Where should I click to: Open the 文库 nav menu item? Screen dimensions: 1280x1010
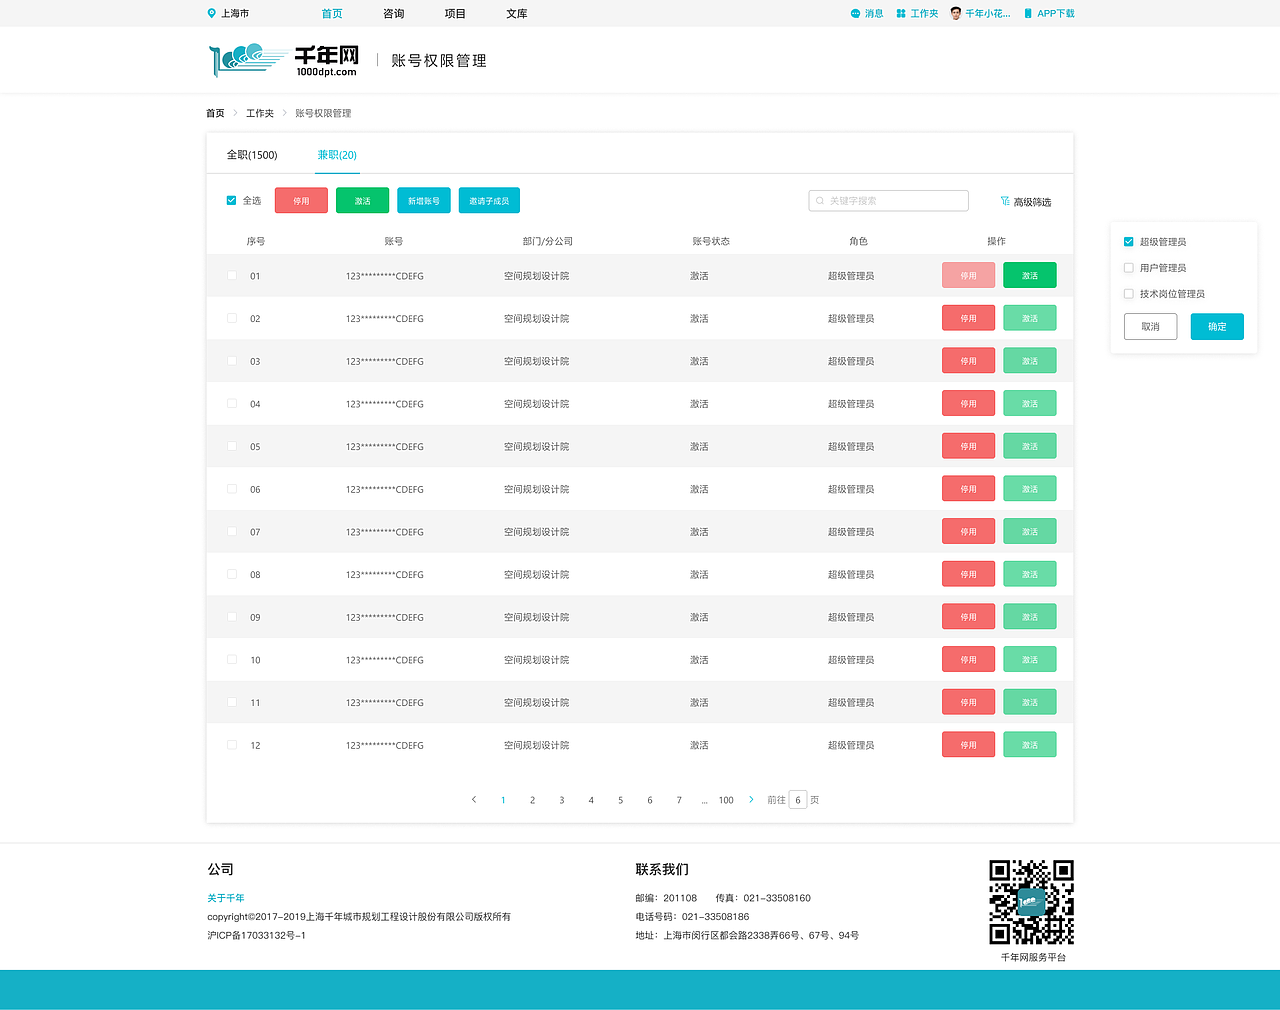pyautogui.click(x=517, y=13)
